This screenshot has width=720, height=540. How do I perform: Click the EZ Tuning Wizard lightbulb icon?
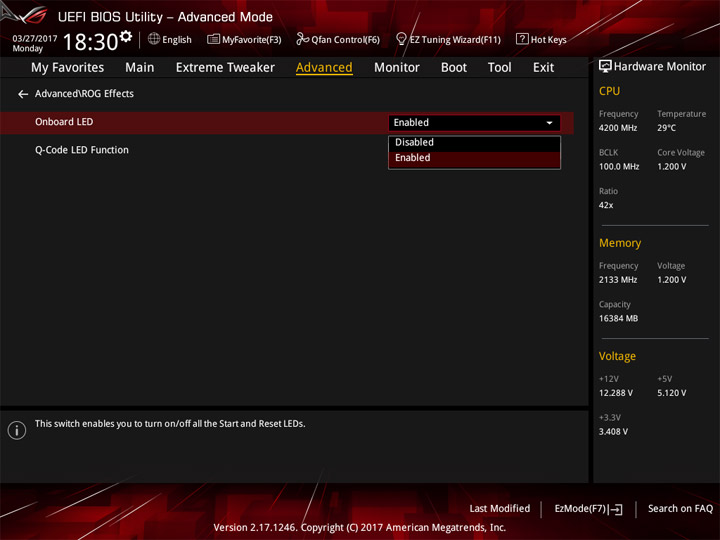[x=401, y=39]
